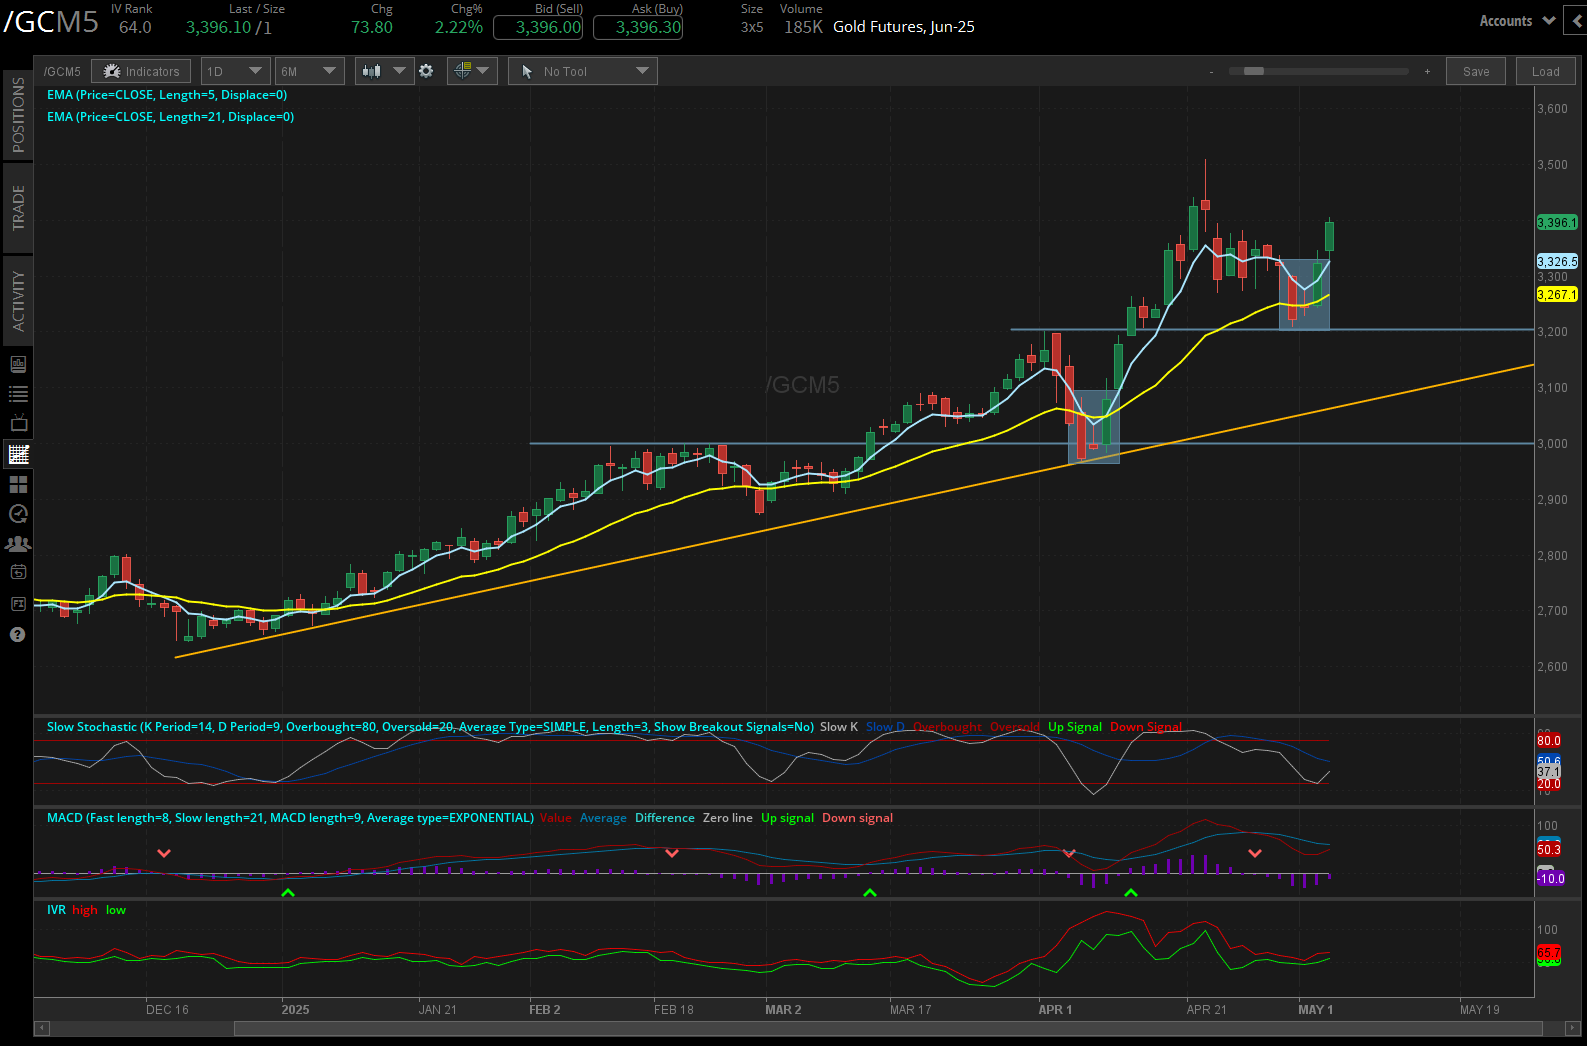Open the crosshair cursor mode dropdown
This screenshot has width=1587, height=1046.
click(472, 71)
